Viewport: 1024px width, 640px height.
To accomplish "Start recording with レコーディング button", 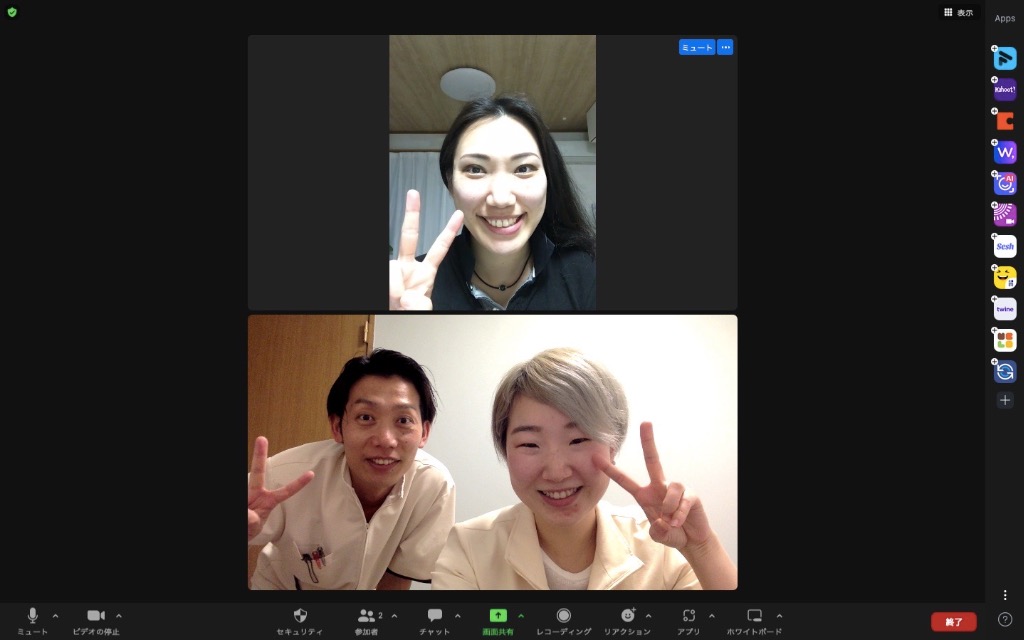I will click(x=564, y=616).
